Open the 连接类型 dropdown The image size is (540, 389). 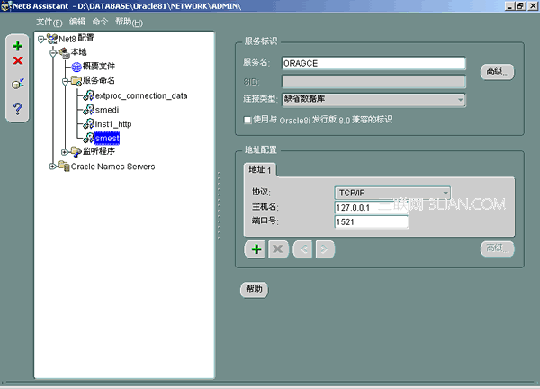click(460, 100)
